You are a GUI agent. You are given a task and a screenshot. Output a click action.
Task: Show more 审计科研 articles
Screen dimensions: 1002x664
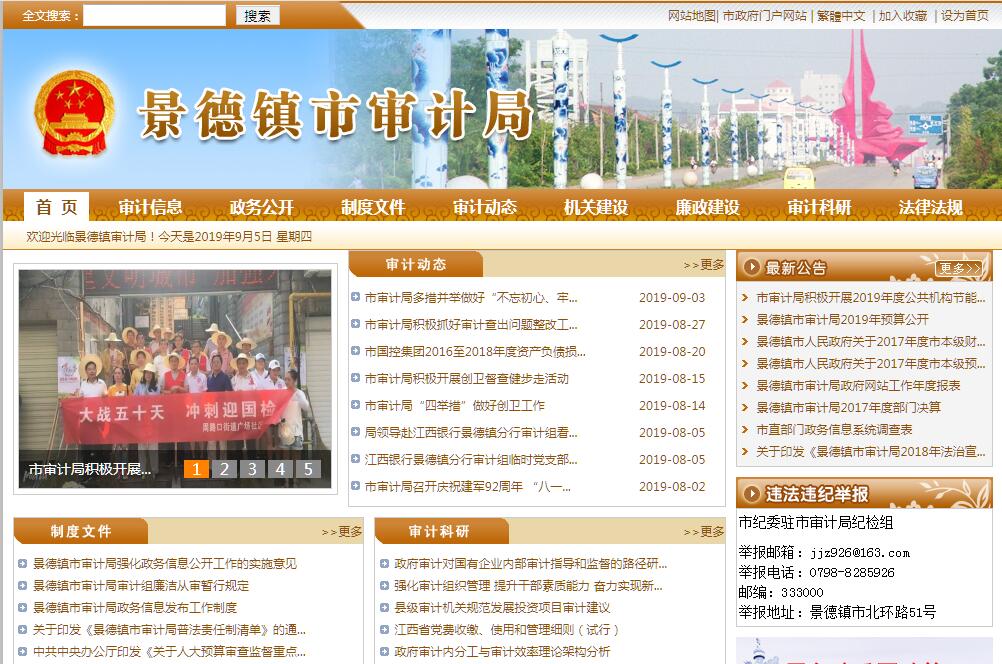[704, 532]
